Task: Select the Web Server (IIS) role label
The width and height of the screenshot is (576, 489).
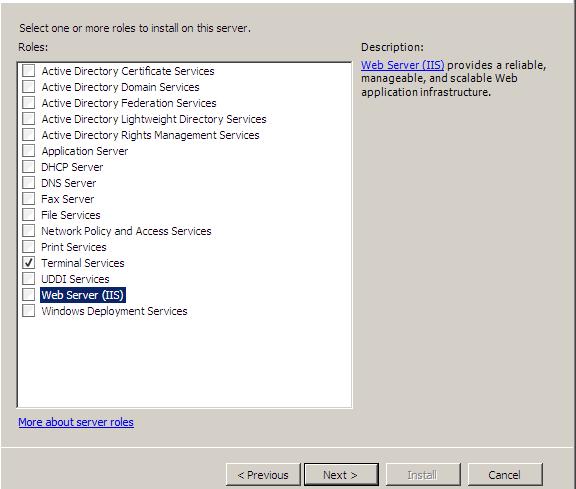Action: pyautogui.click(x=83, y=295)
